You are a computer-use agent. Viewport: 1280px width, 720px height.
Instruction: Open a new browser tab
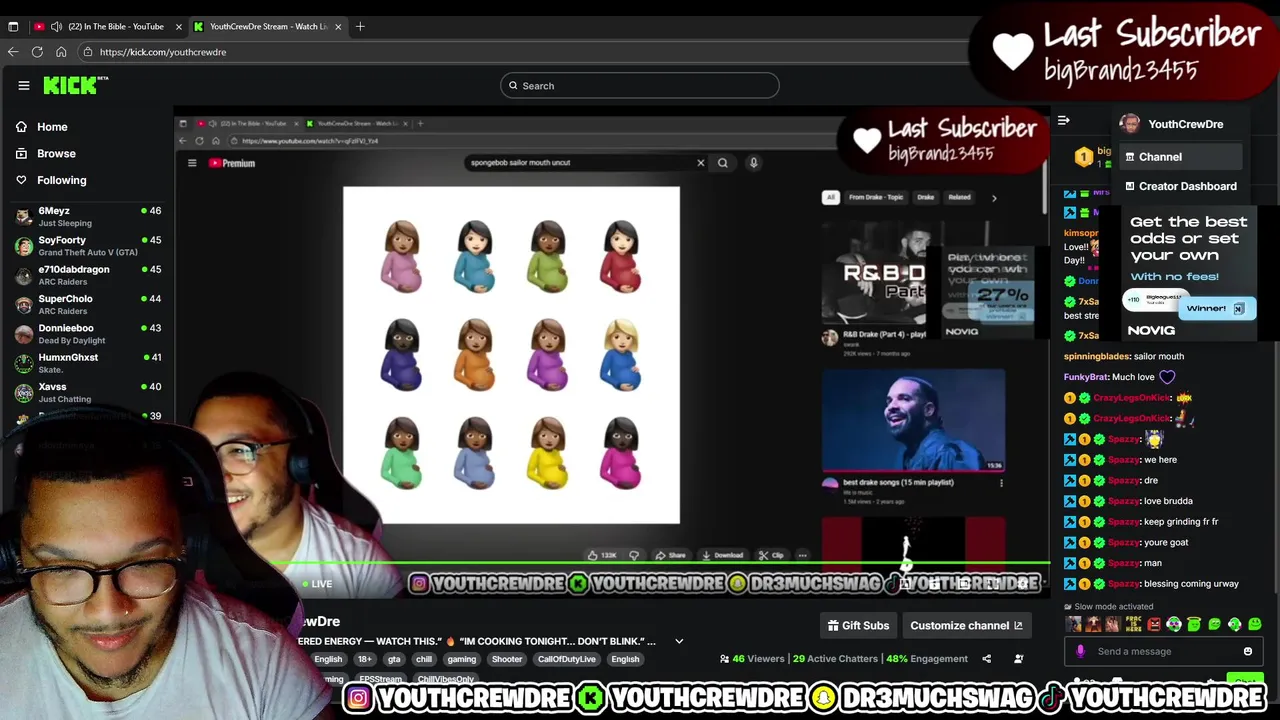(360, 26)
